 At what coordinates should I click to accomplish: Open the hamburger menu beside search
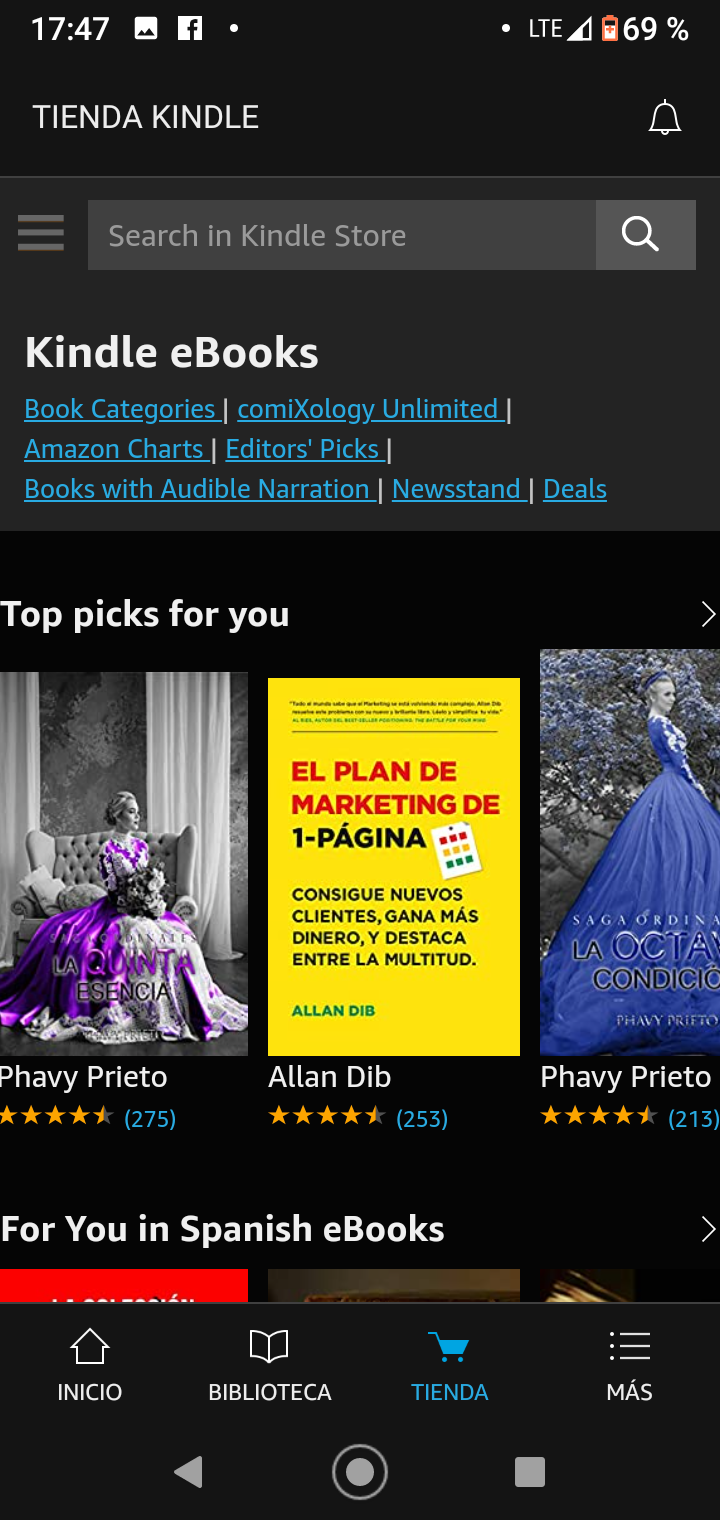(x=41, y=234)
